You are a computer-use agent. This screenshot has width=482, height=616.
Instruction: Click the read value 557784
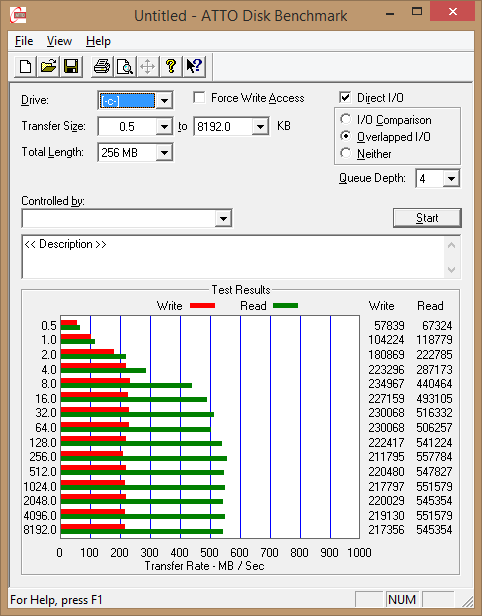click(x=434, y=456)
